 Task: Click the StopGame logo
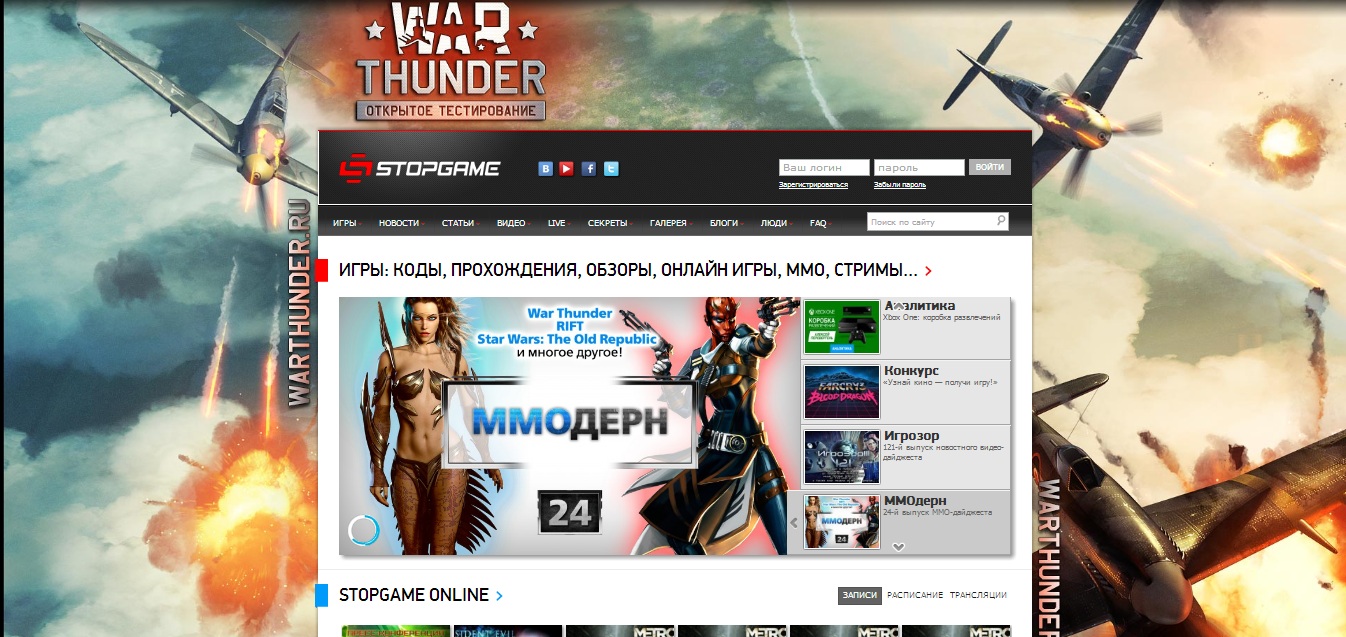[x=419, y=169]
